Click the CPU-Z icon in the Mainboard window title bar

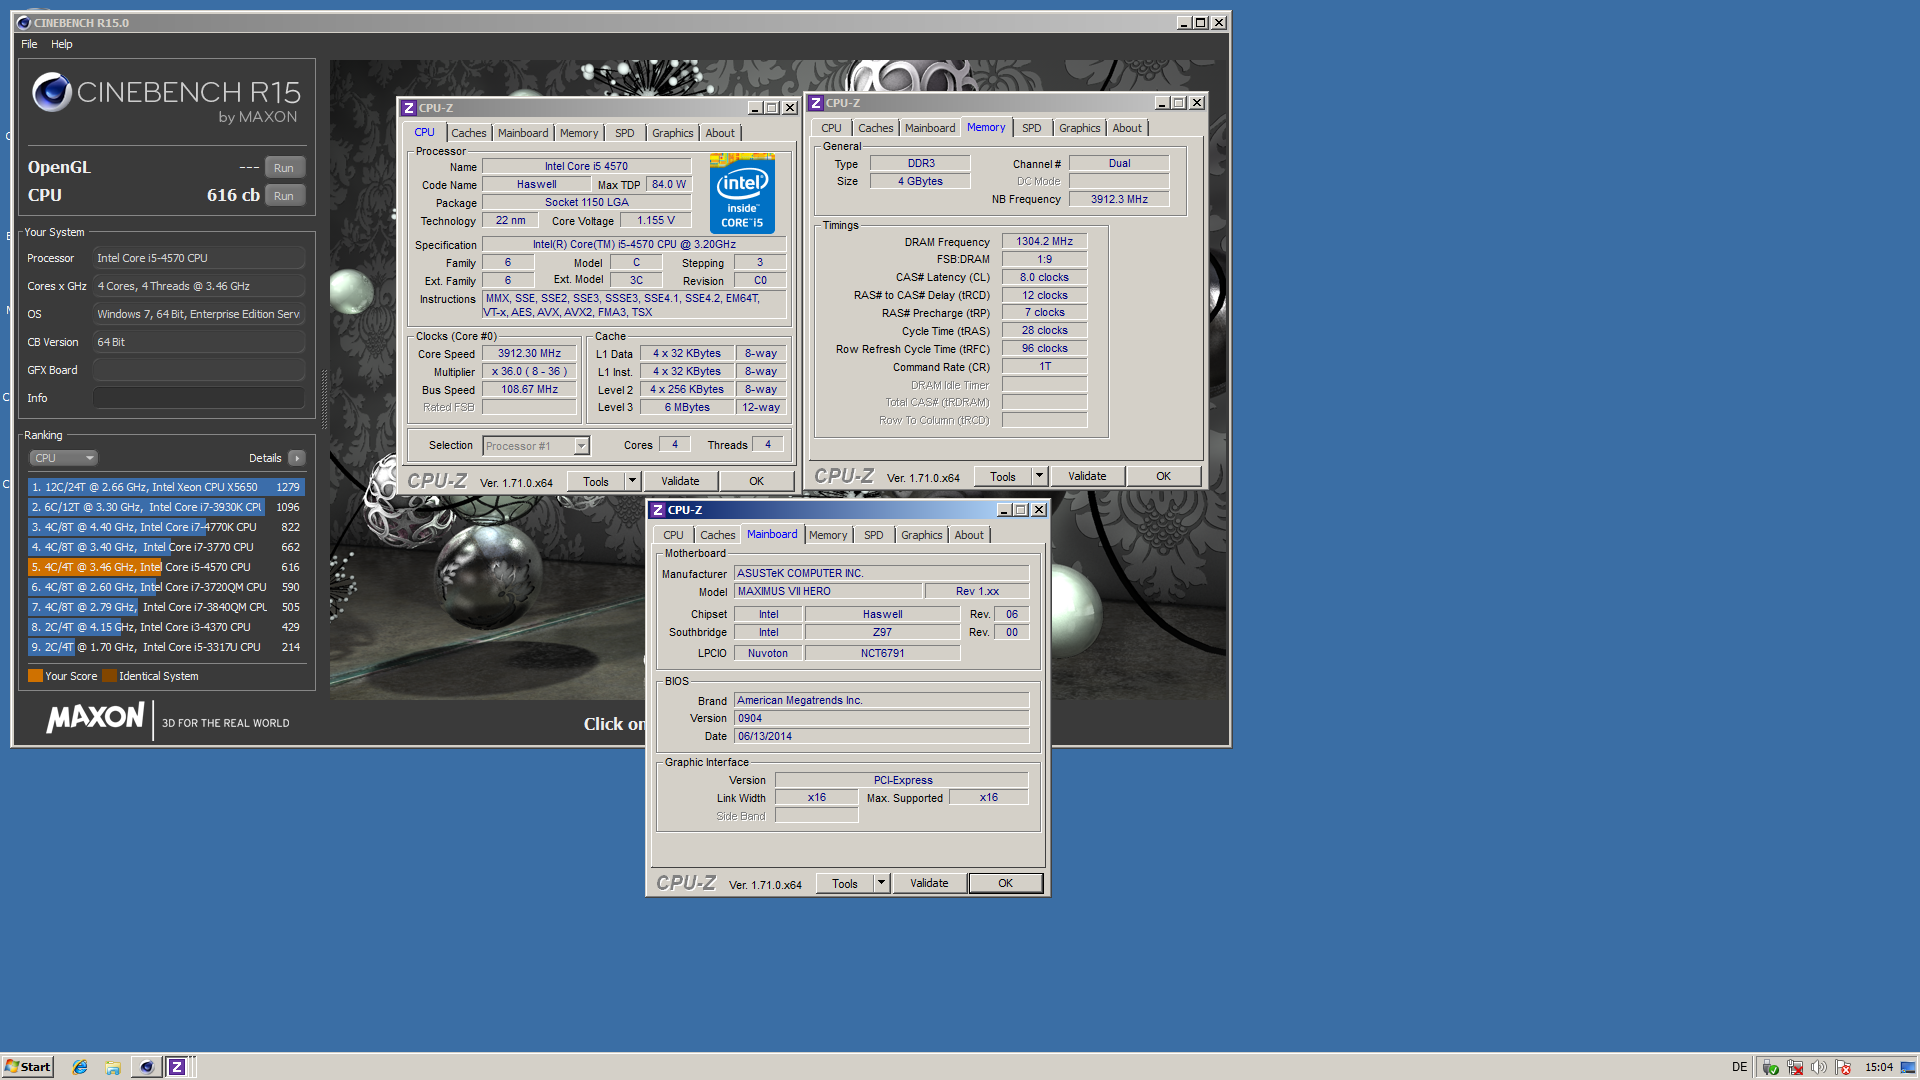pyautogui.click(x=658, y=510)
